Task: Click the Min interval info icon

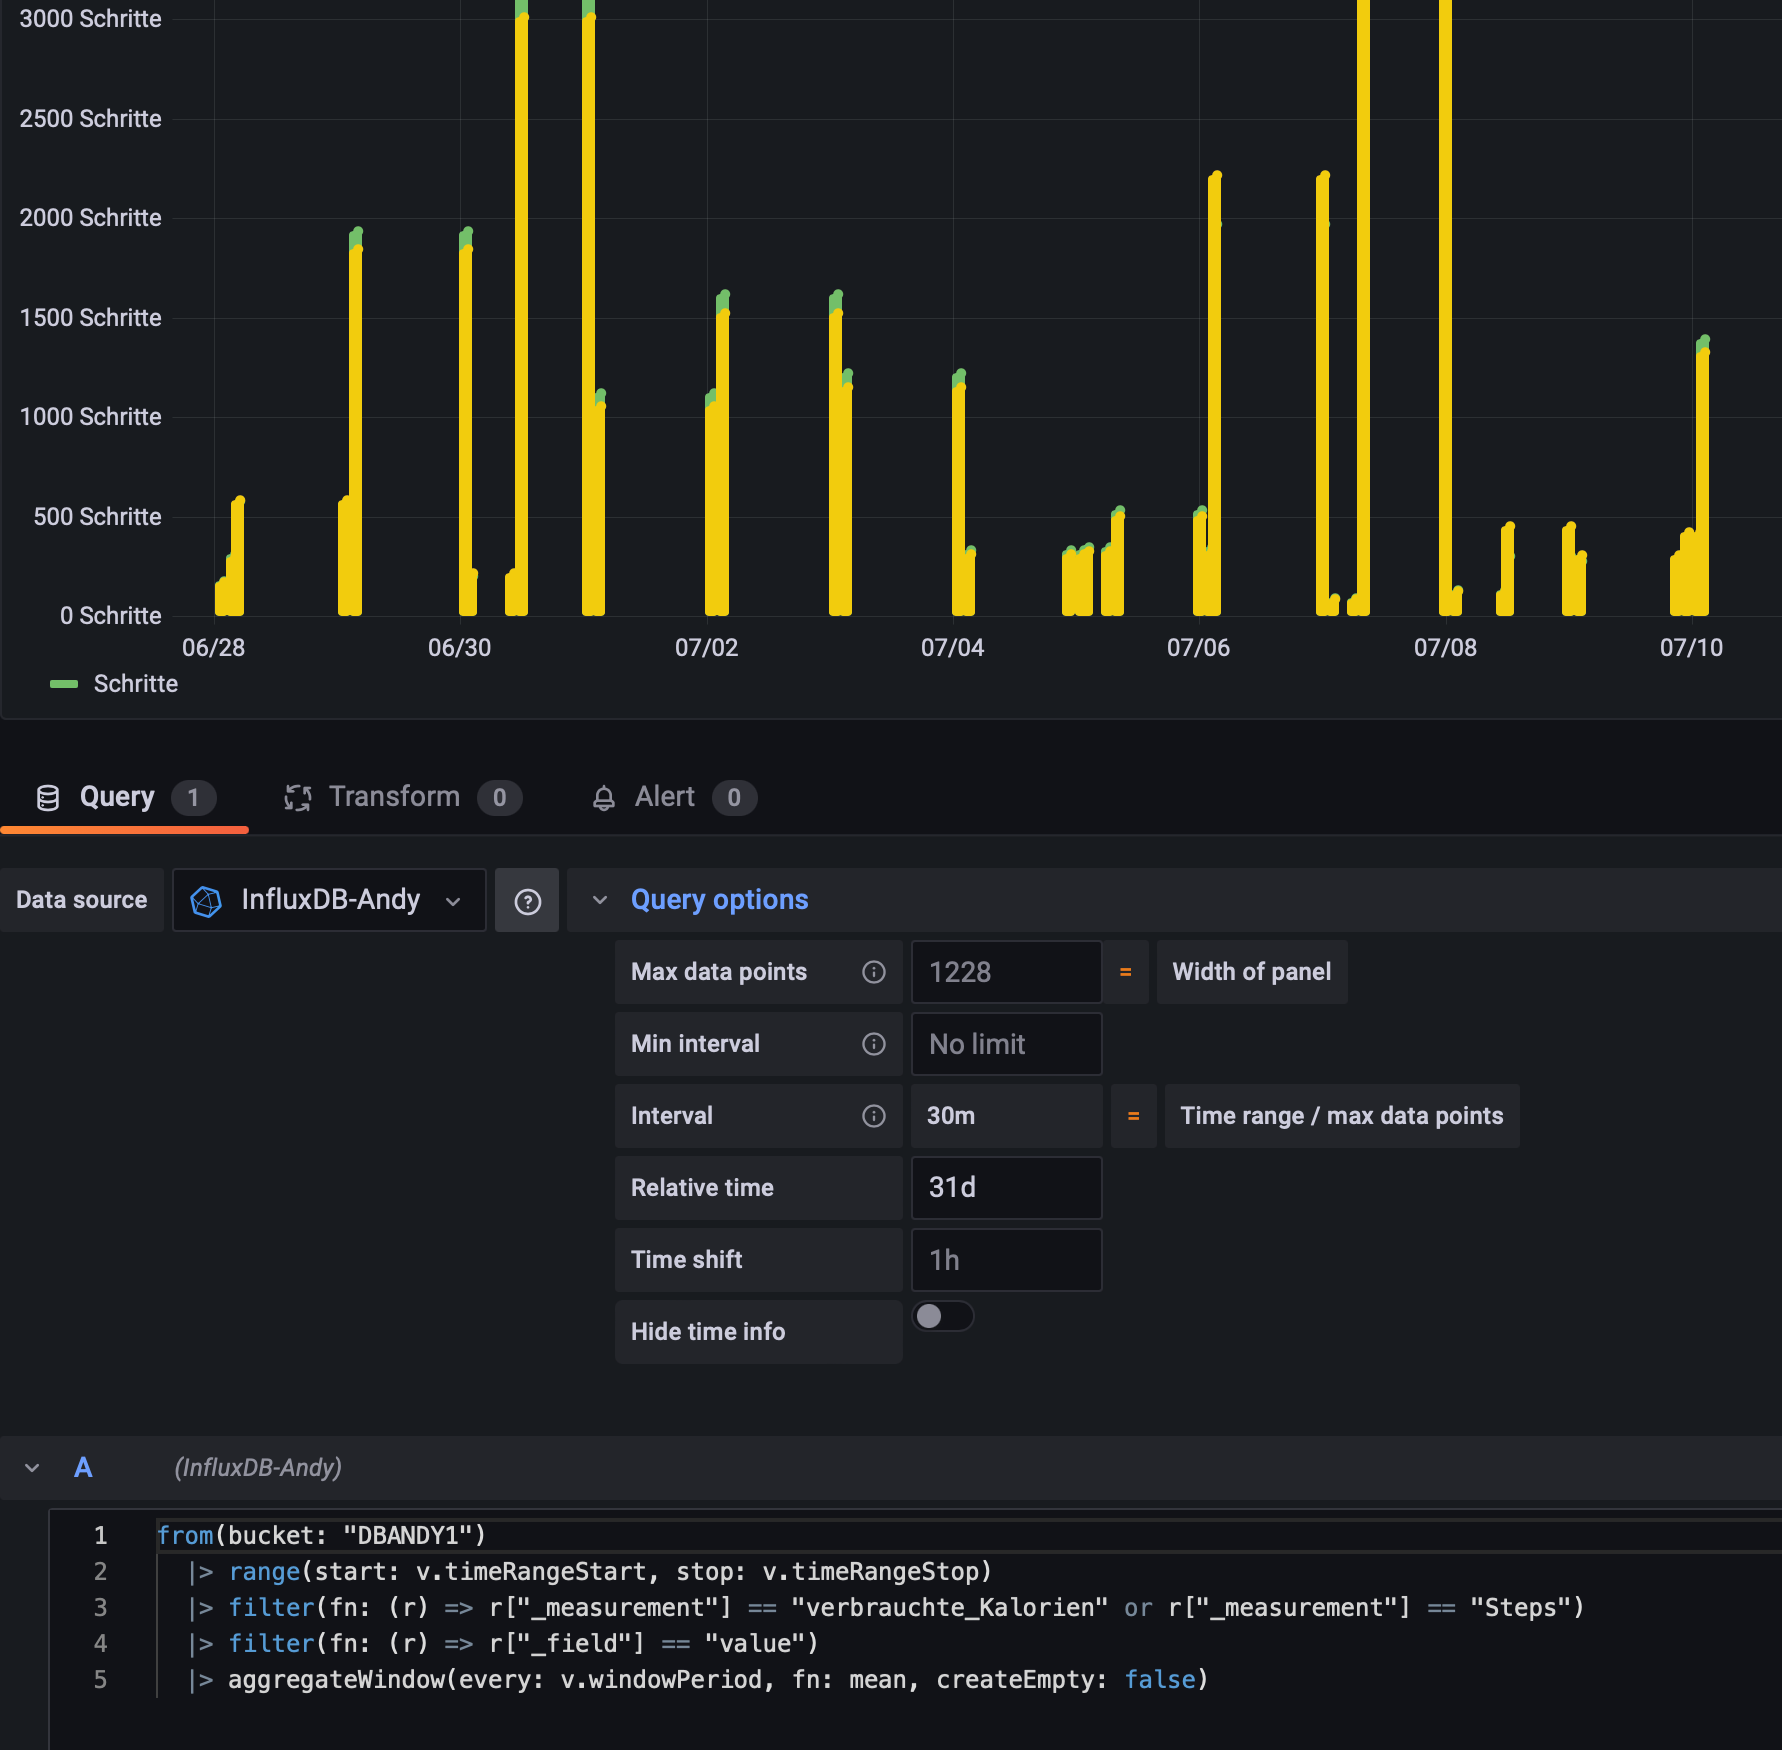Action: click(873, 1044)
